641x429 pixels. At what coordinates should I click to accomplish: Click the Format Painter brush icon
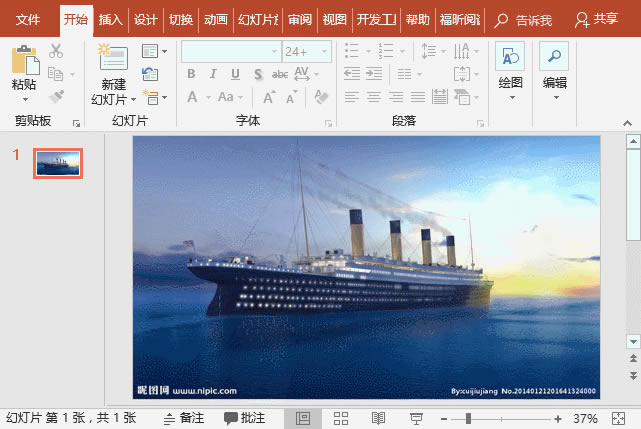56,97
